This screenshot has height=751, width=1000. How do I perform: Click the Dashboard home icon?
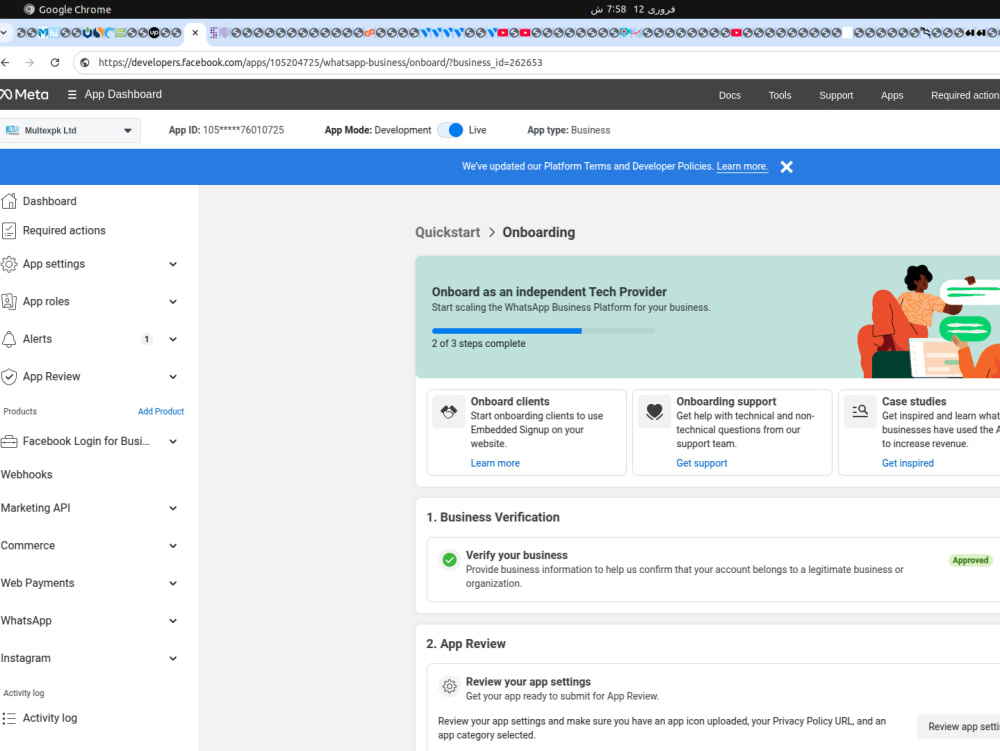pos(9,201)
